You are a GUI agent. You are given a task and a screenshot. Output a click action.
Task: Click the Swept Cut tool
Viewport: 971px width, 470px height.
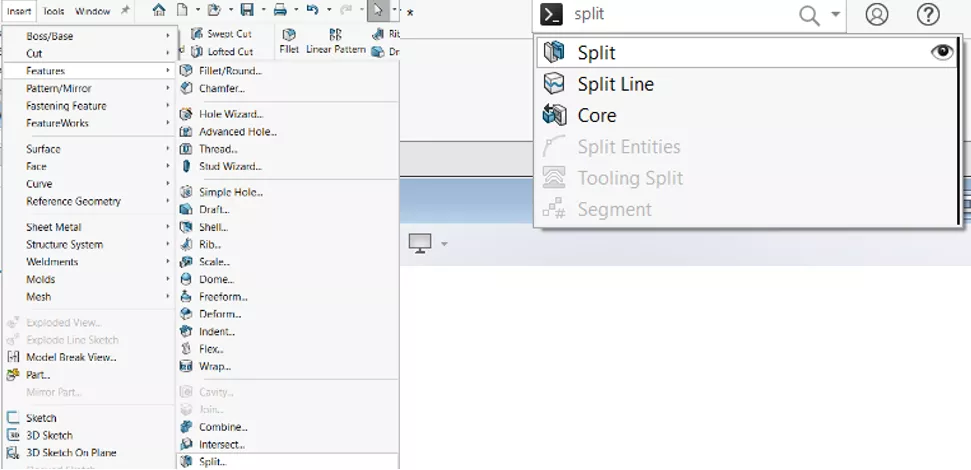(222, 33)
